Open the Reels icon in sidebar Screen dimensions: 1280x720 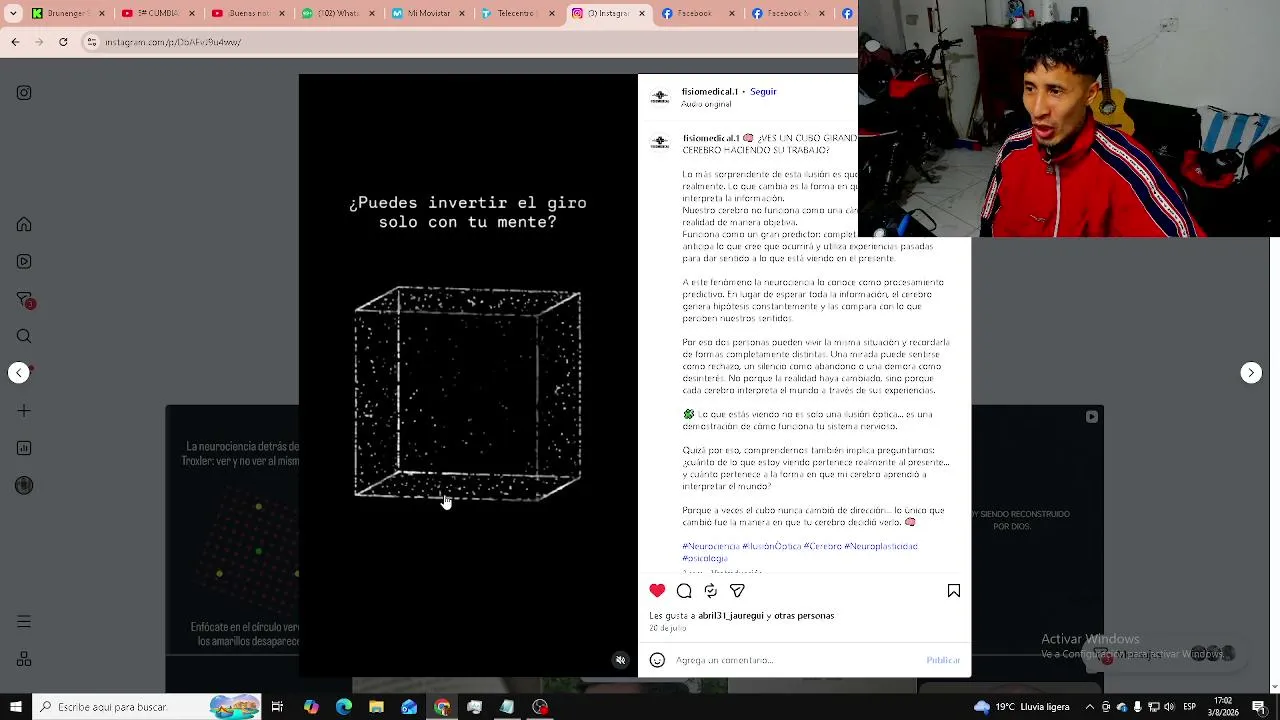click(x=24, y=262)
